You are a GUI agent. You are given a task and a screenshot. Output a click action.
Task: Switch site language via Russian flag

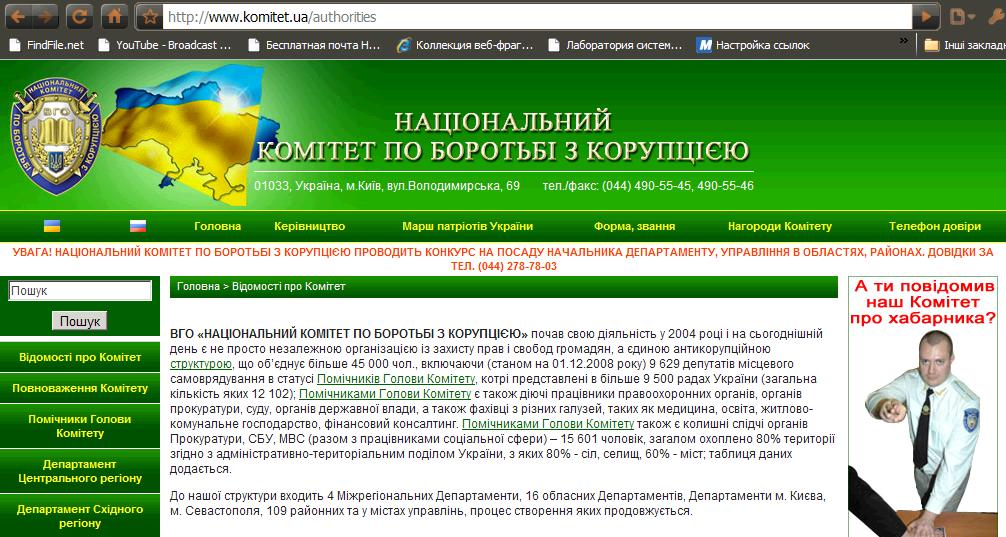(x=138, y=226)
